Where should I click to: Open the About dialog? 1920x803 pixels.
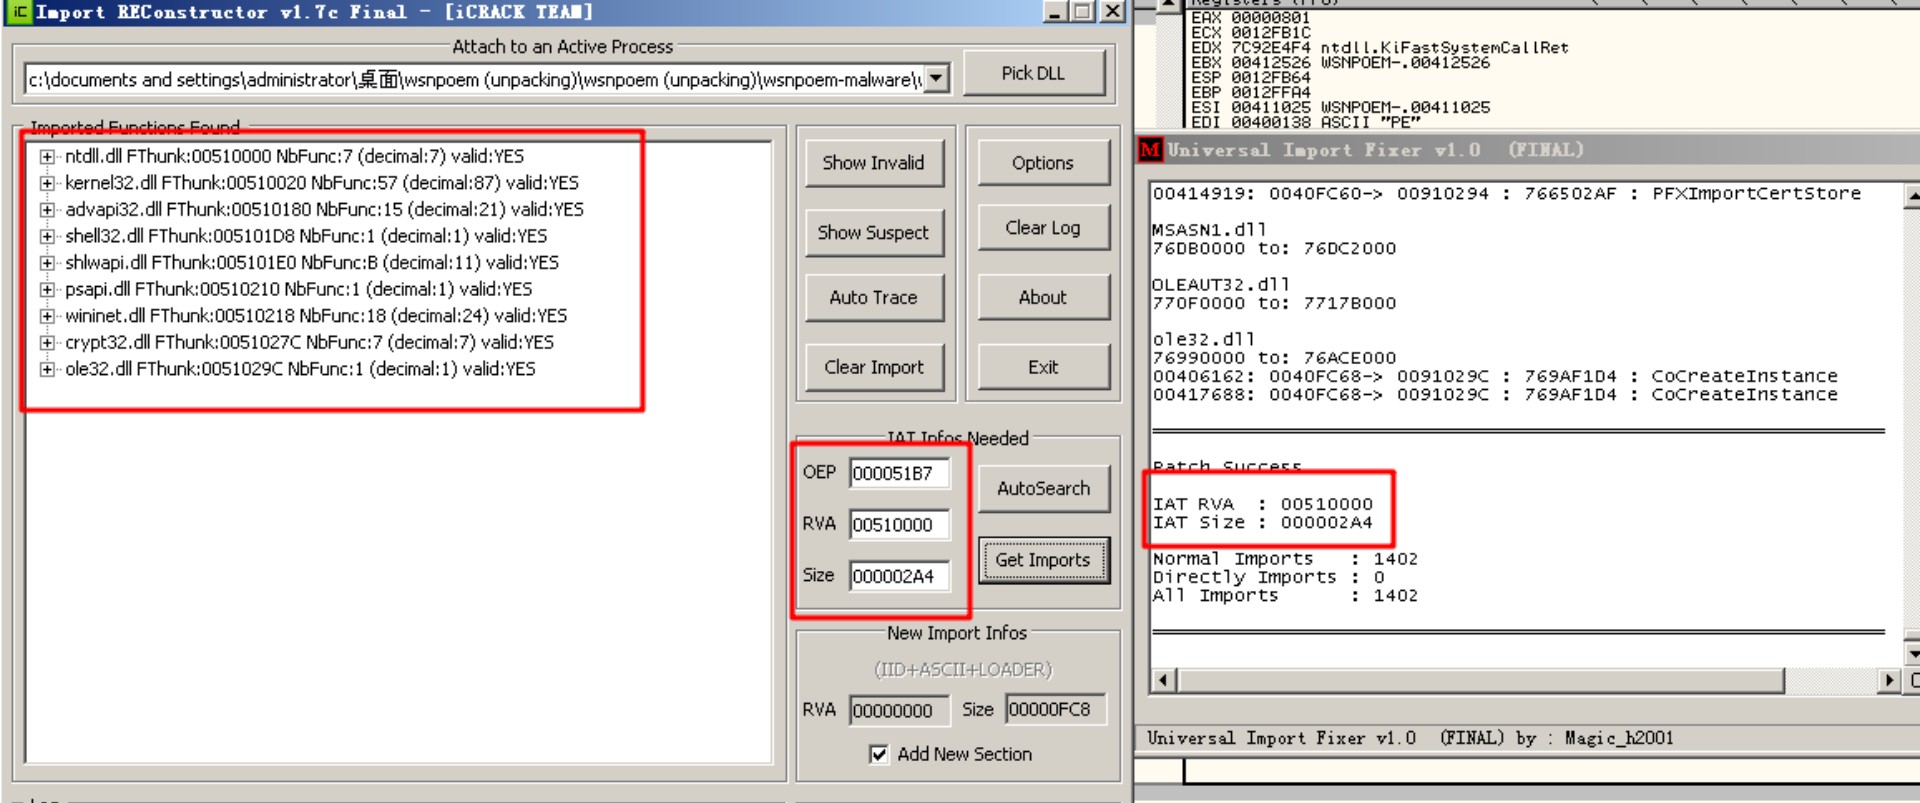pyautogui.click(x=1043, y=297)
